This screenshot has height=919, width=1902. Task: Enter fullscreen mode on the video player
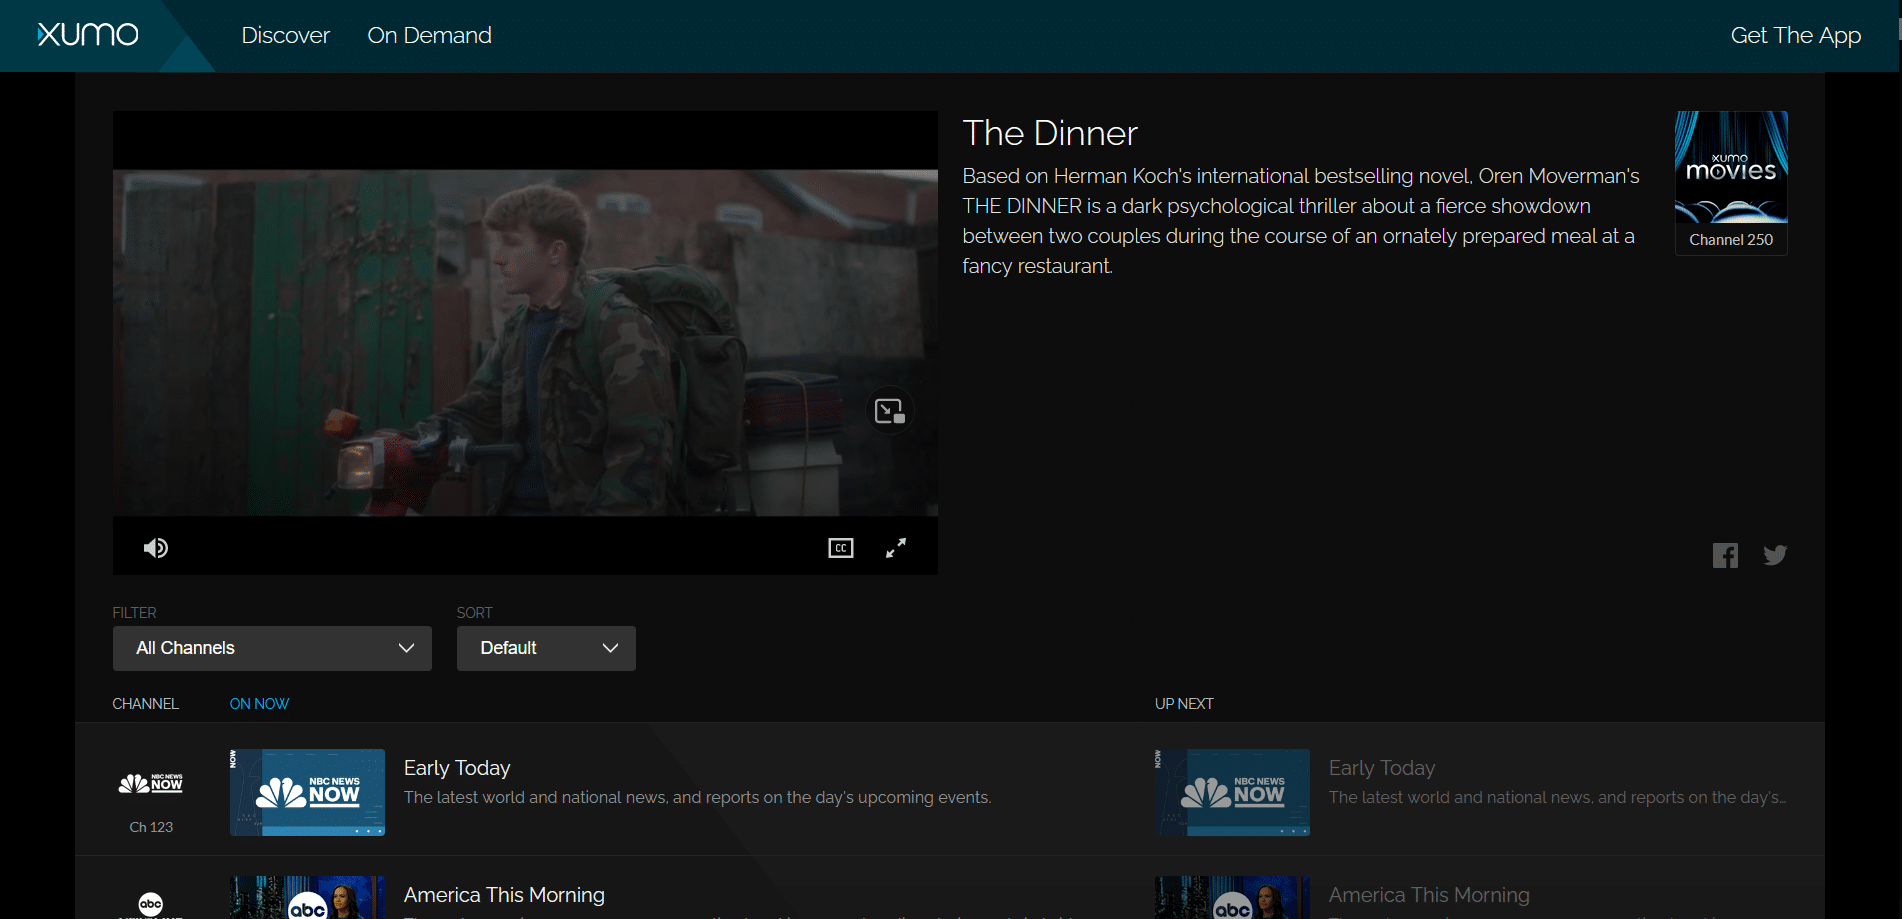896,548
